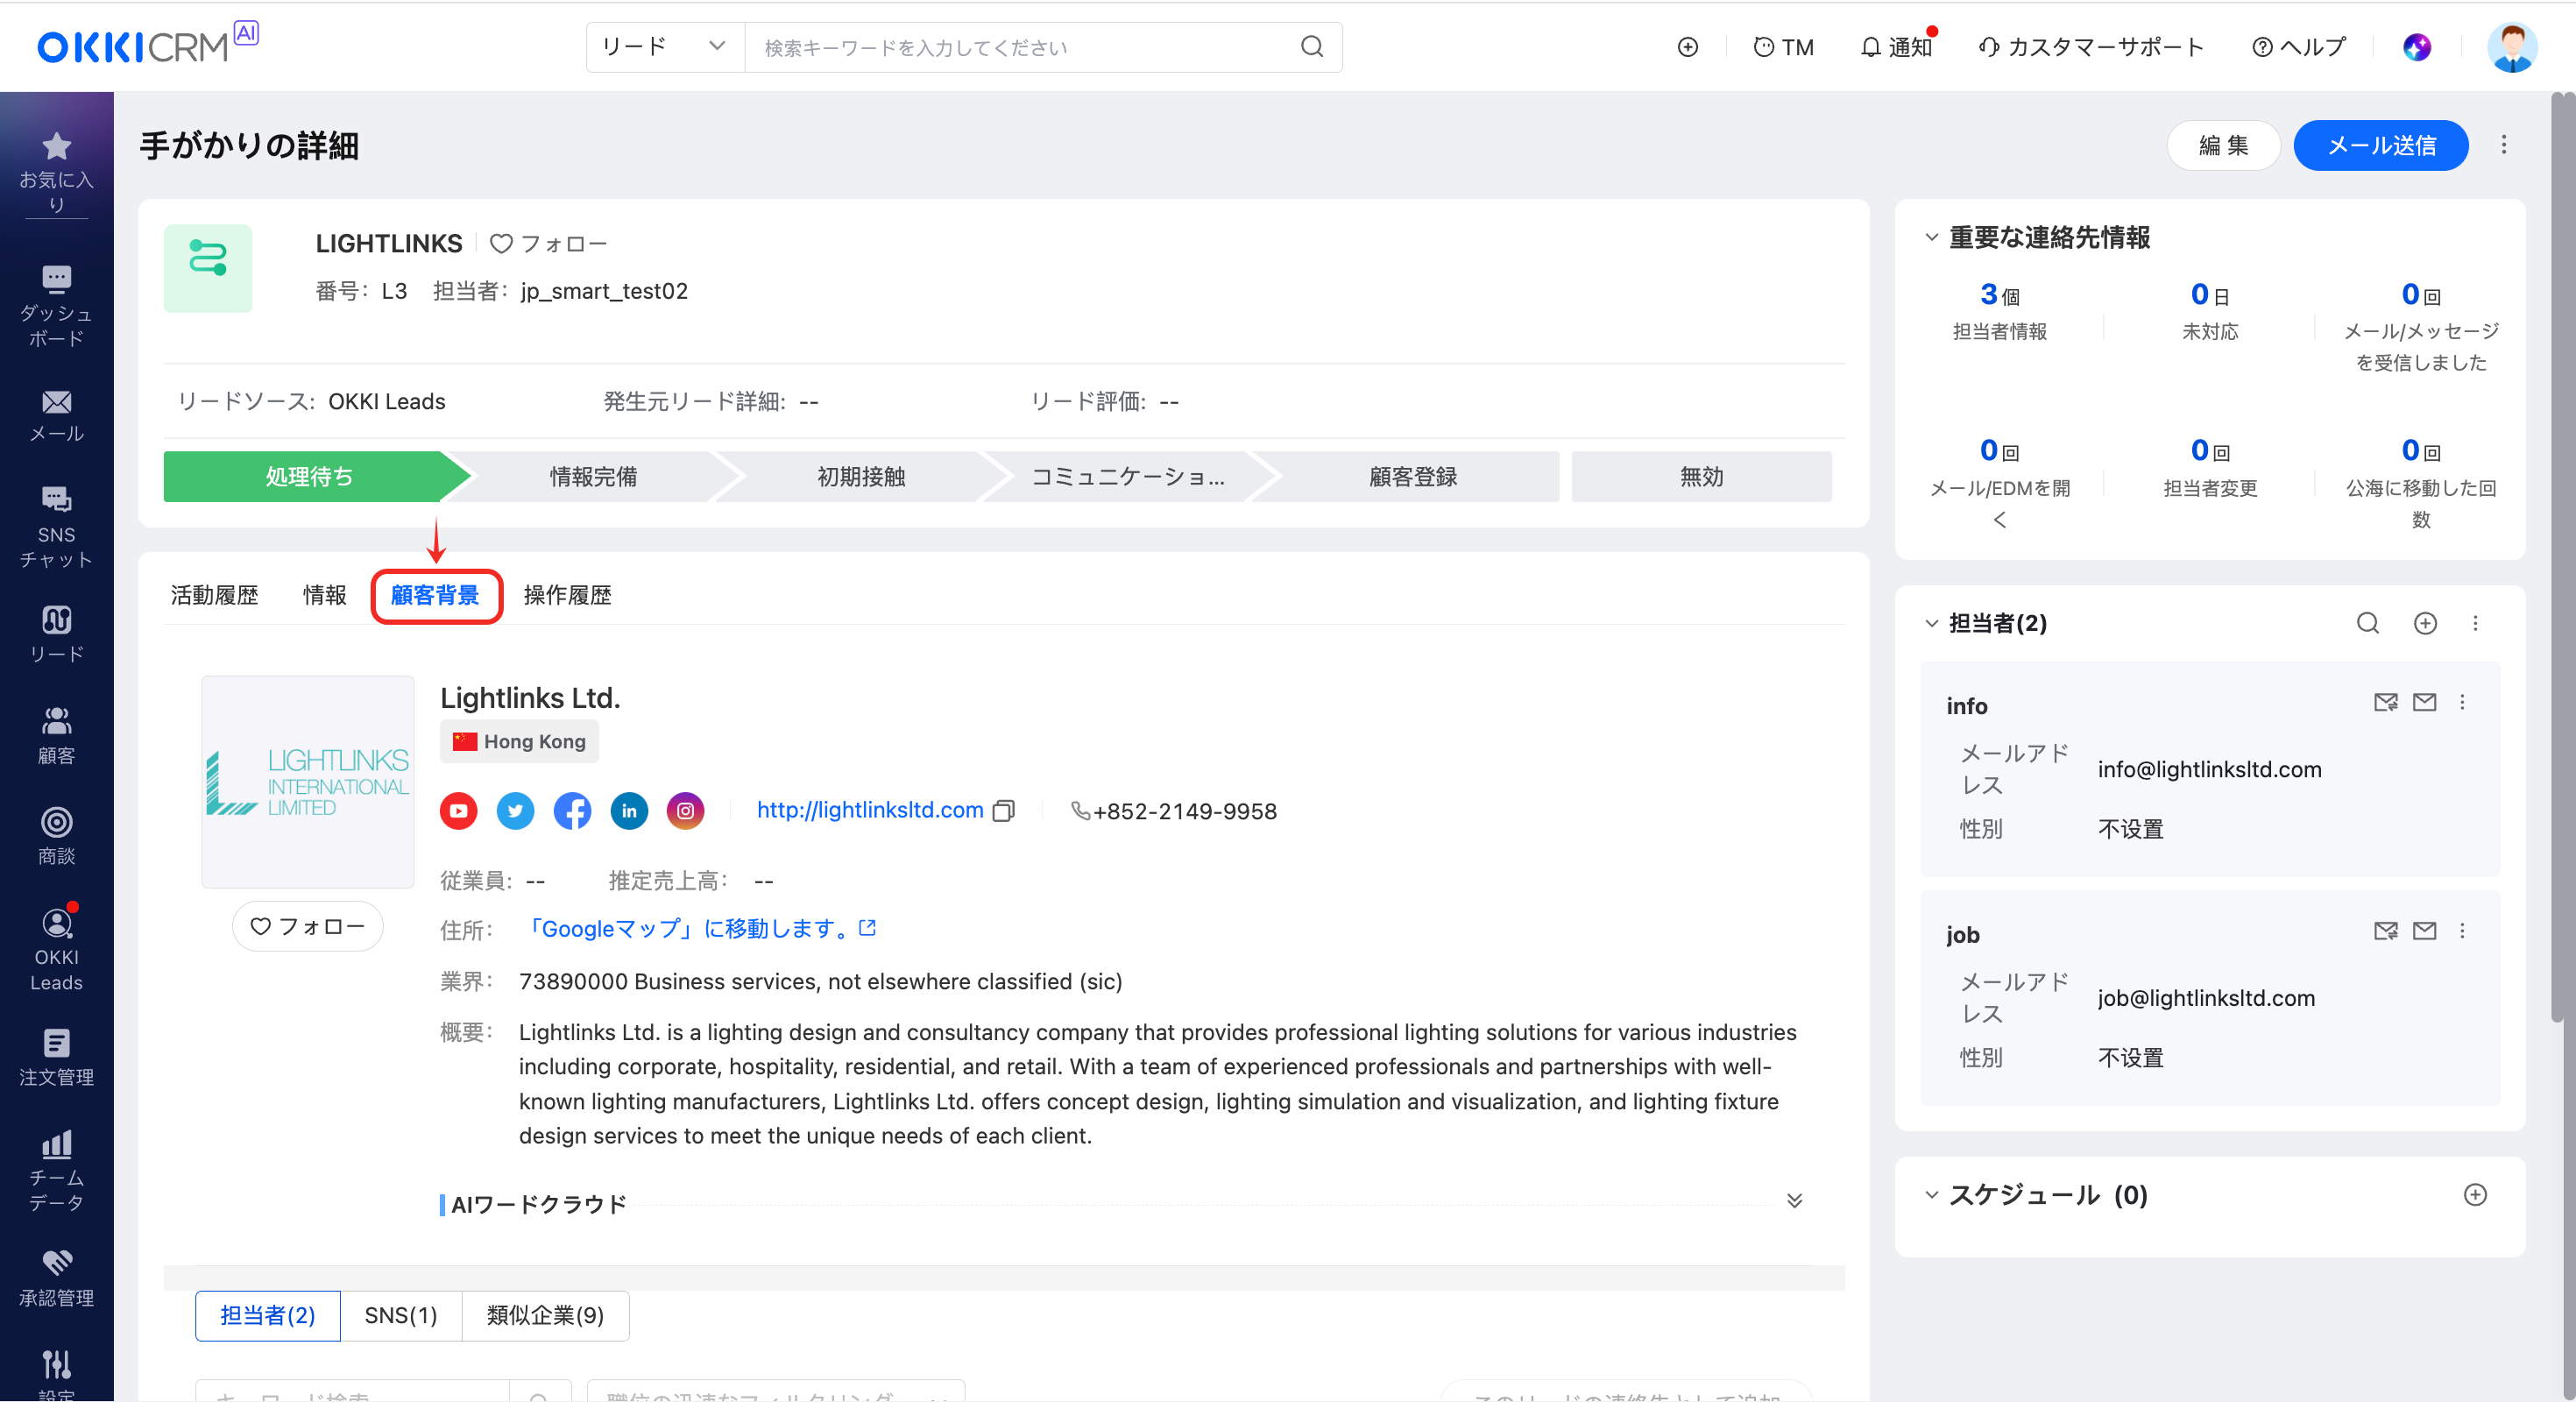Switch to the 活動履歴 tab
Image resolution: width=2576 pixels, height=1402 pixels.
click(x=214, y=595)
